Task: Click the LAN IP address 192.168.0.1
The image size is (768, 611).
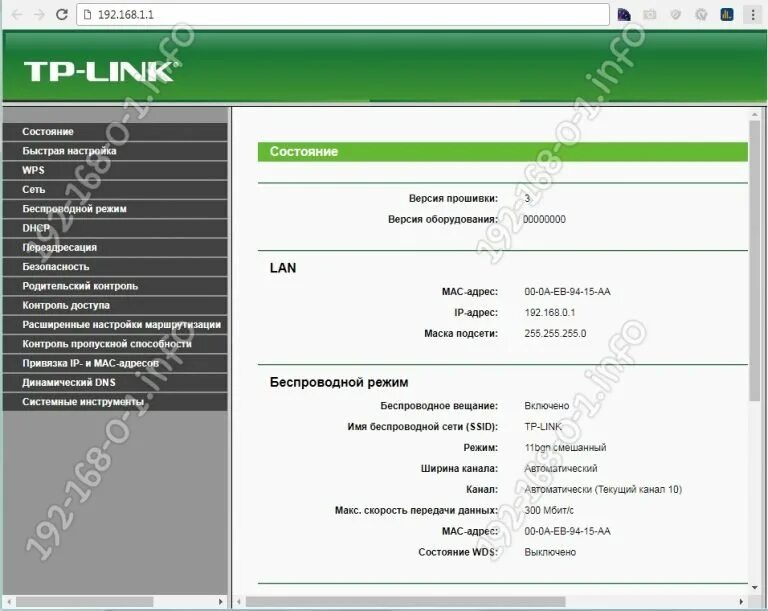Action: point(550,313)
